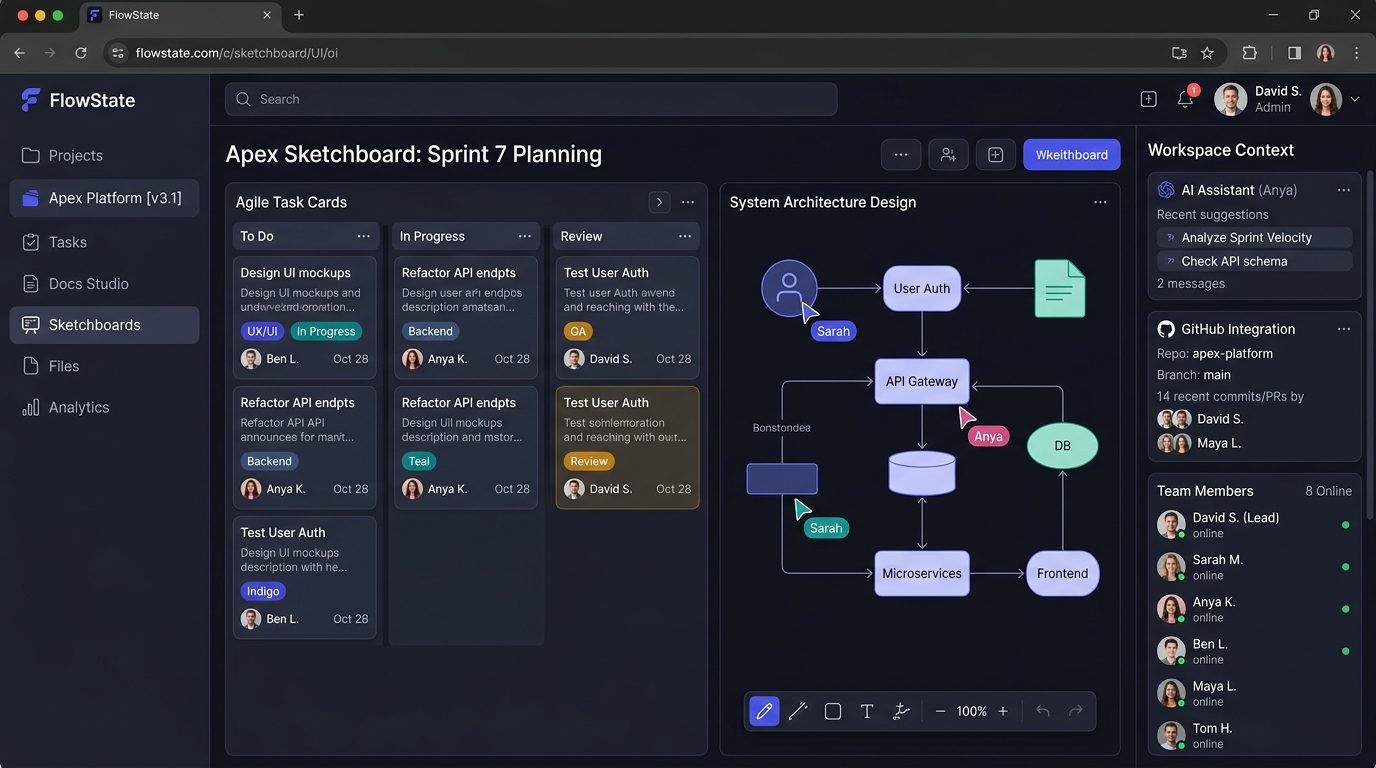
Task: Select the Microservices diagram node
Action: click(922, 574)
